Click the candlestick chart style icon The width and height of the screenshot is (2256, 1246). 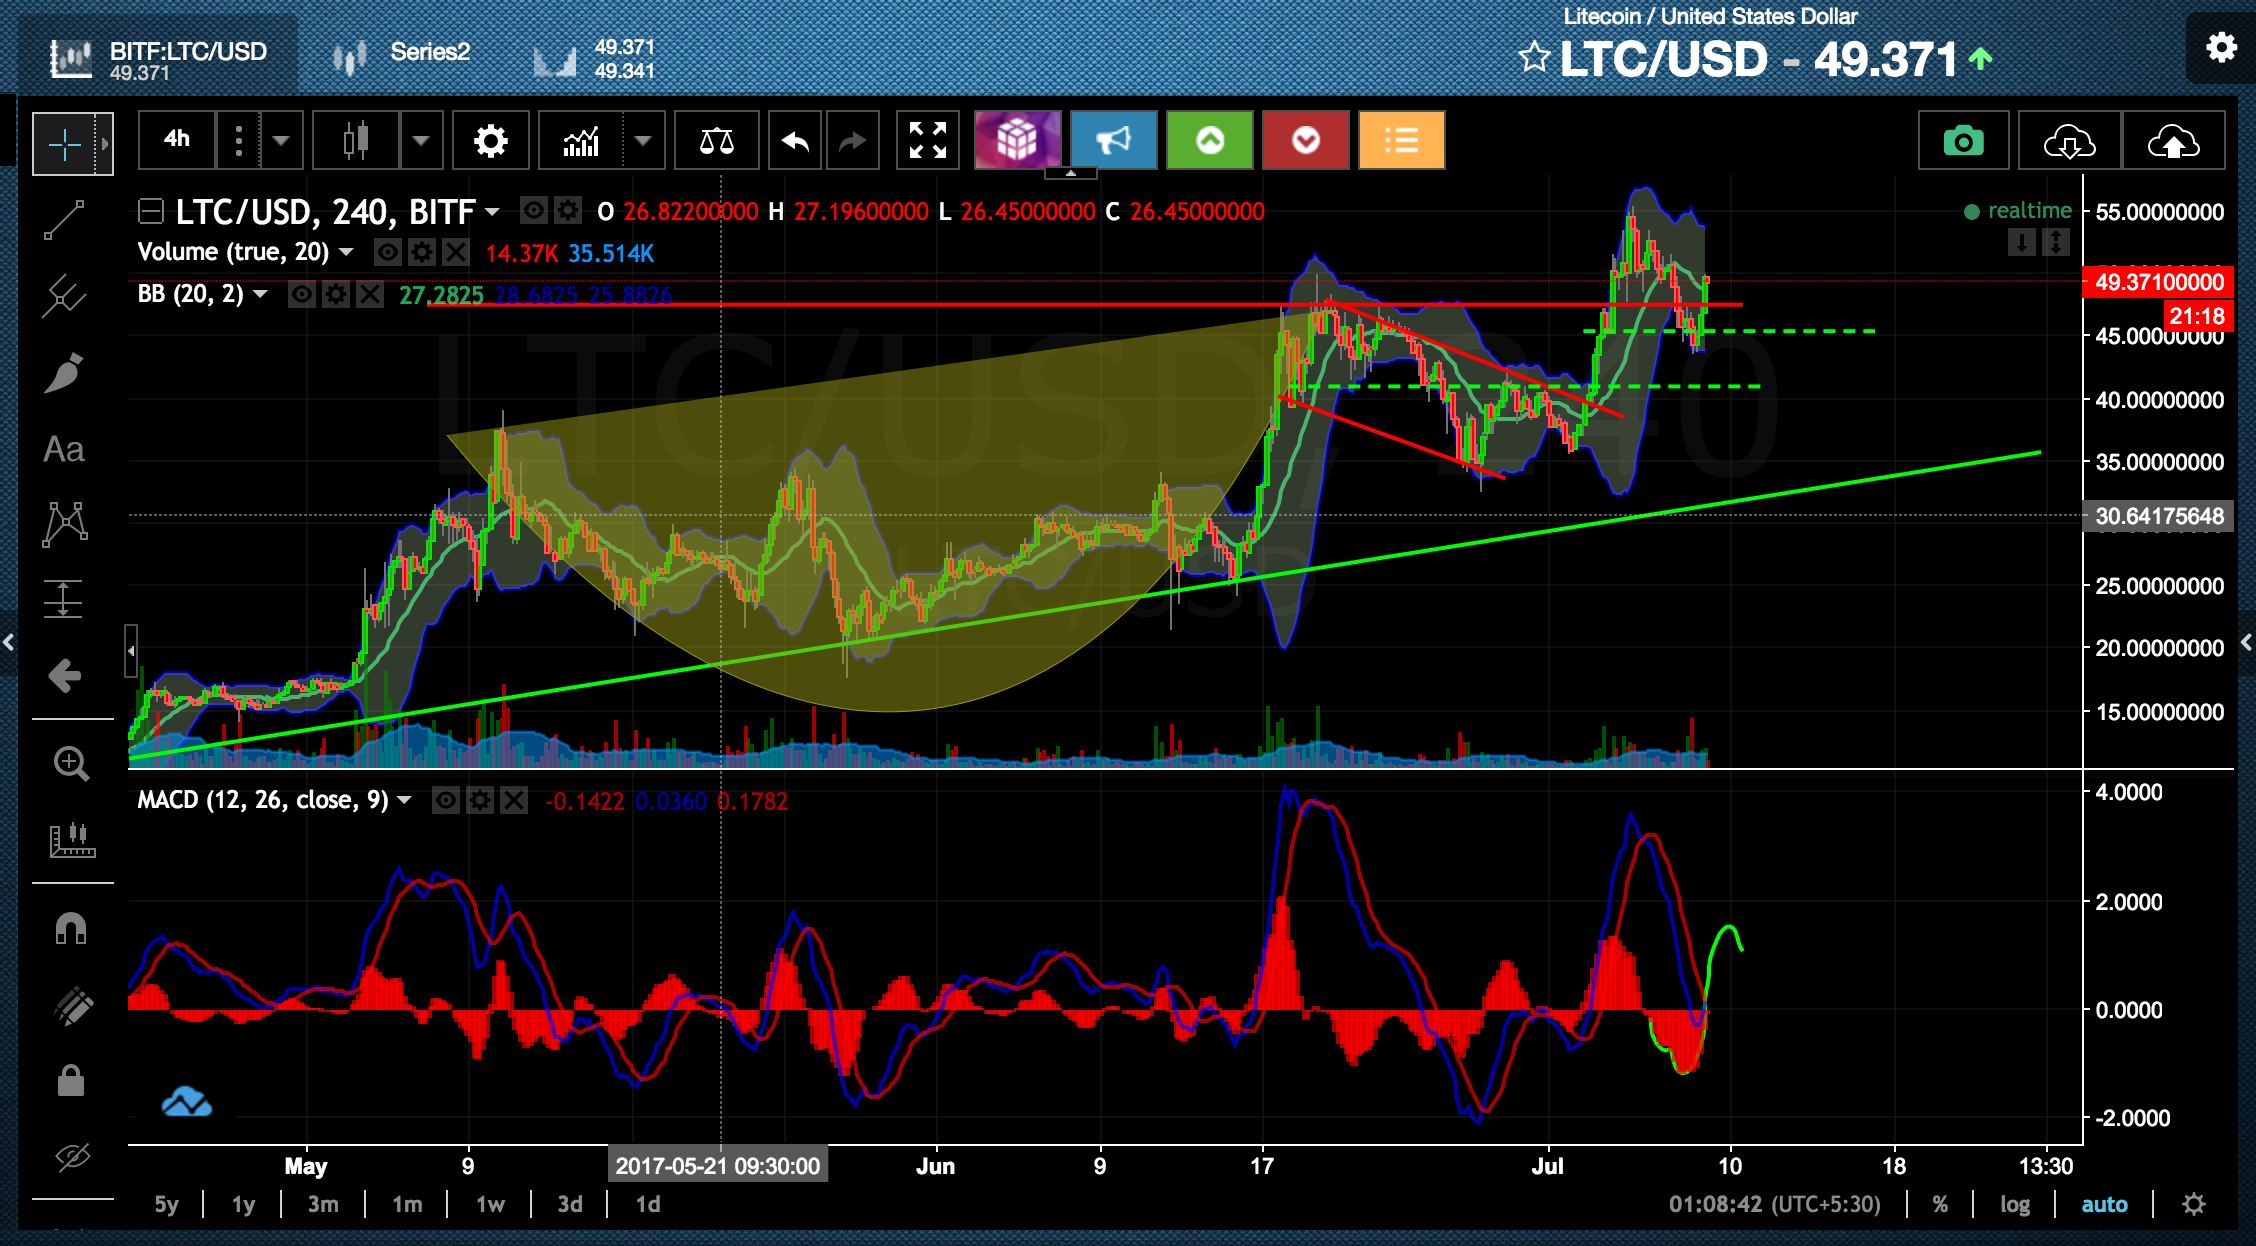(356, 141)
